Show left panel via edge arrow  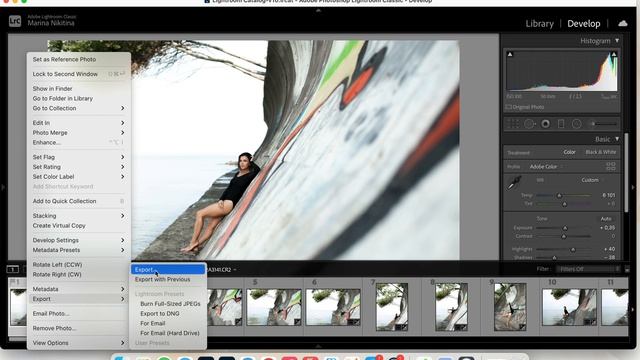click(3, 187)
